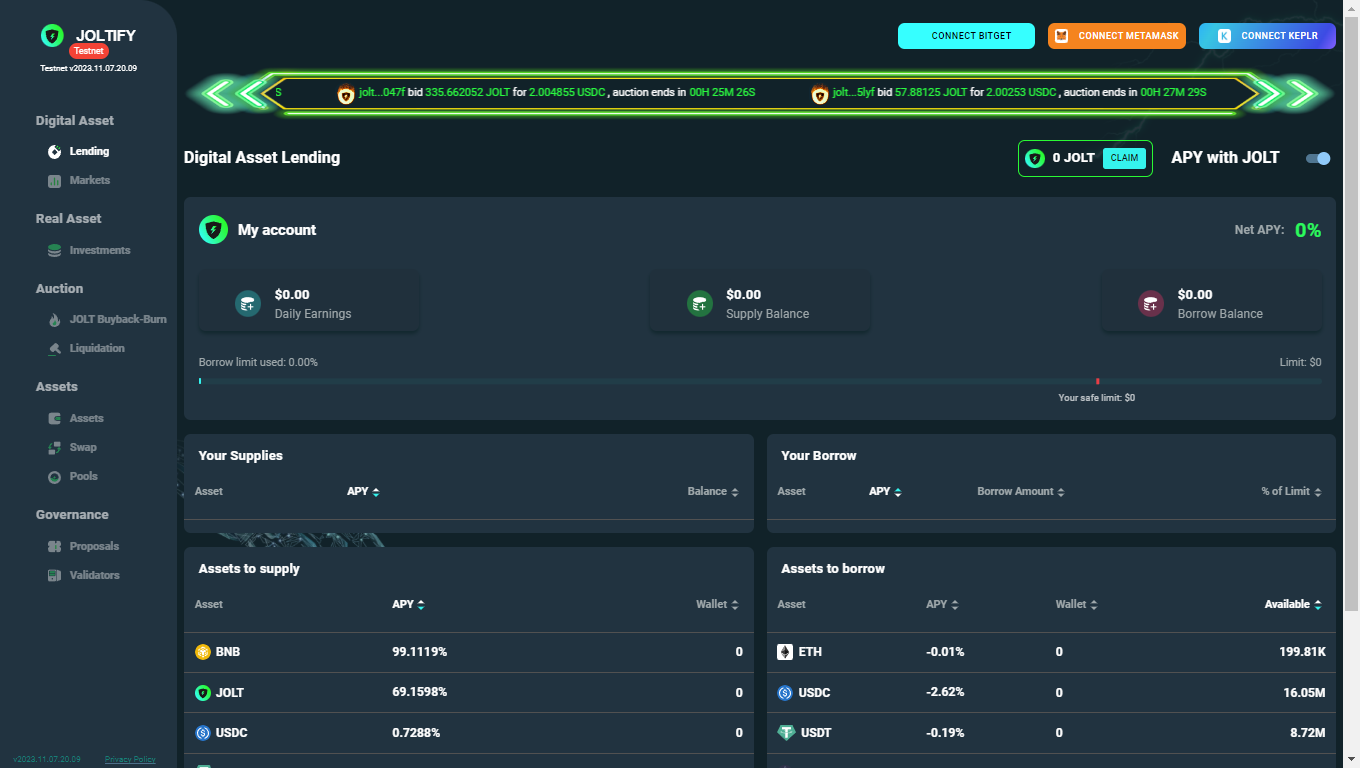Image resolution: width=1360 pixels, height=768 pixels.
Task: Sort Assets to borrow by Available
Action: (x=1294, y=605)
